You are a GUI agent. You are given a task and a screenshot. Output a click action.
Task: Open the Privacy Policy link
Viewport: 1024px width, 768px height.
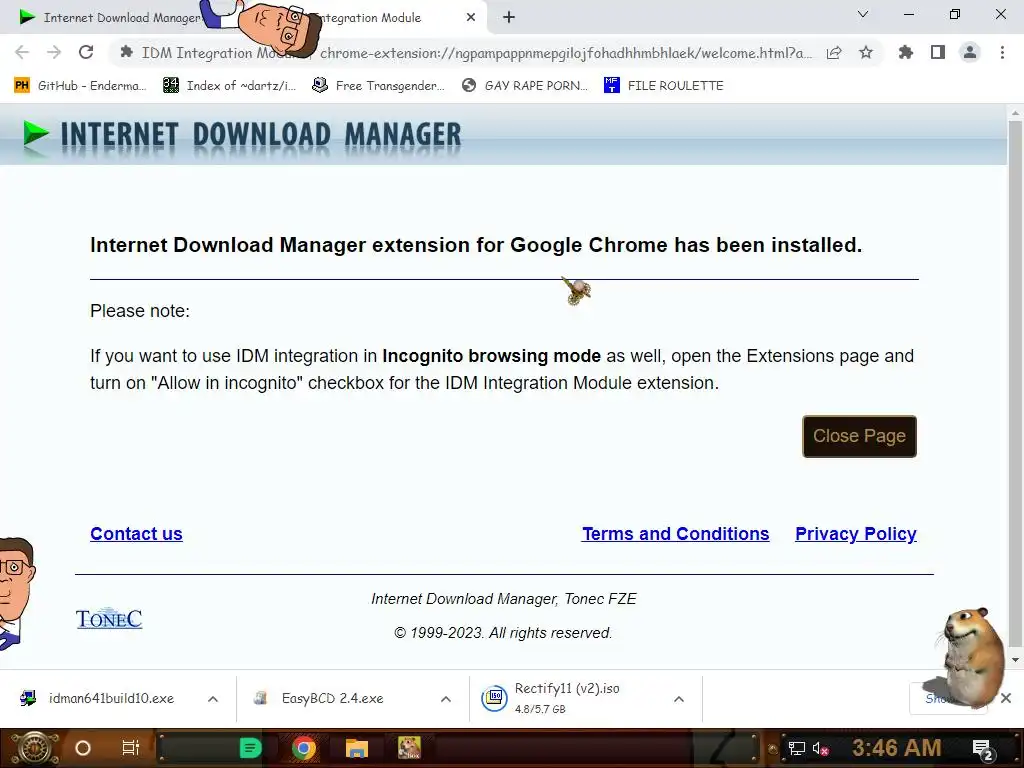[856, 534]
